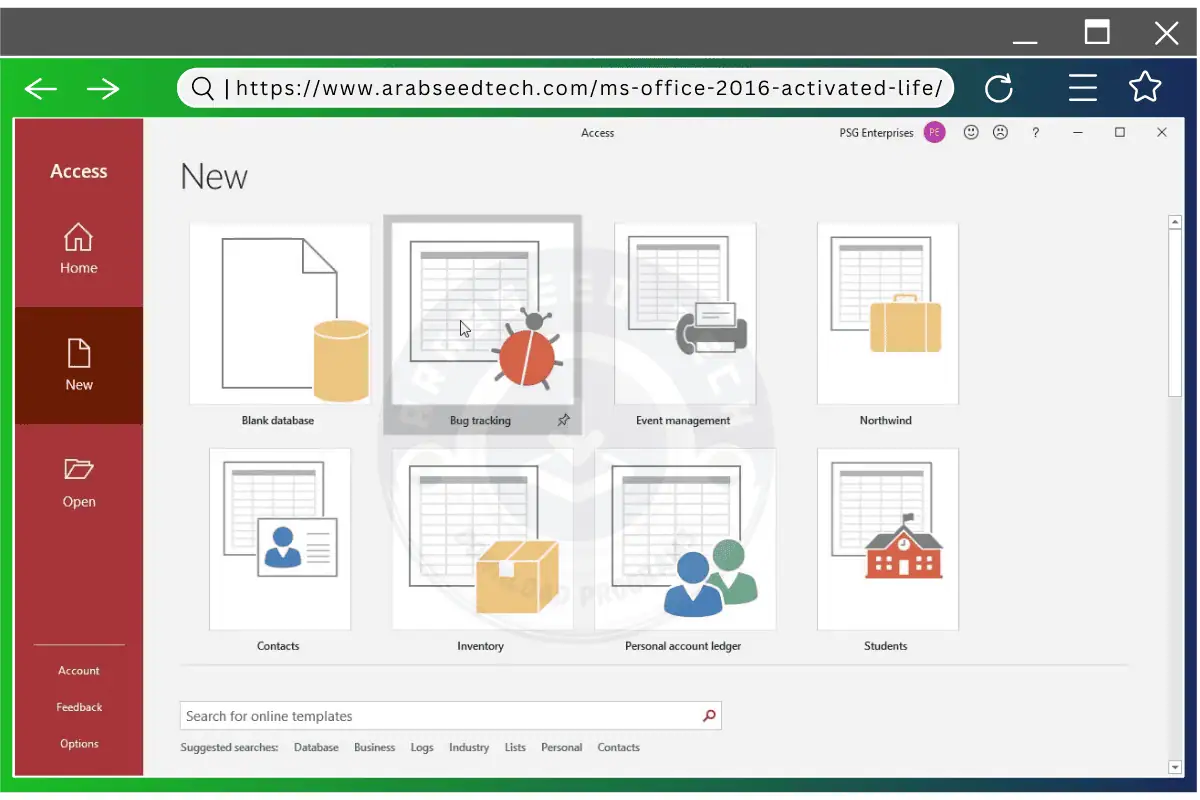The width and height of the screenshot is (1200, 800).
Task: Select the Open tab in sidebar
Action: pyautogui.click(x=78, y=483)
